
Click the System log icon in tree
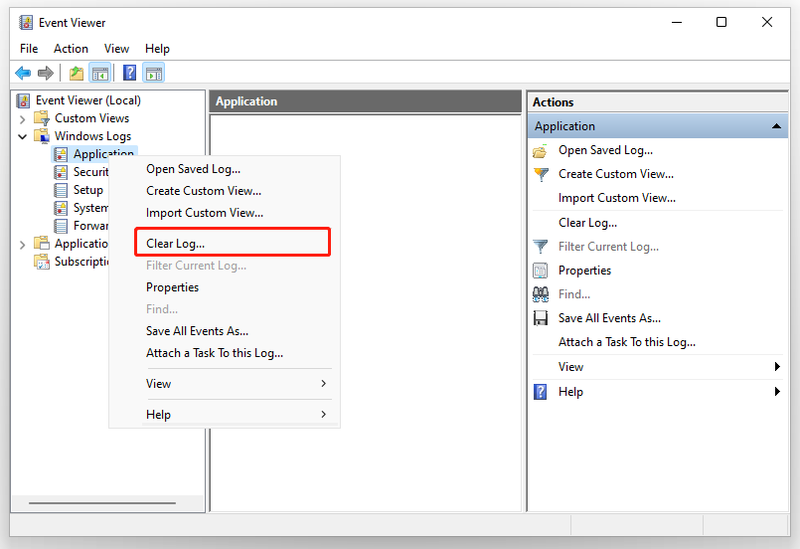click(61, 208)
